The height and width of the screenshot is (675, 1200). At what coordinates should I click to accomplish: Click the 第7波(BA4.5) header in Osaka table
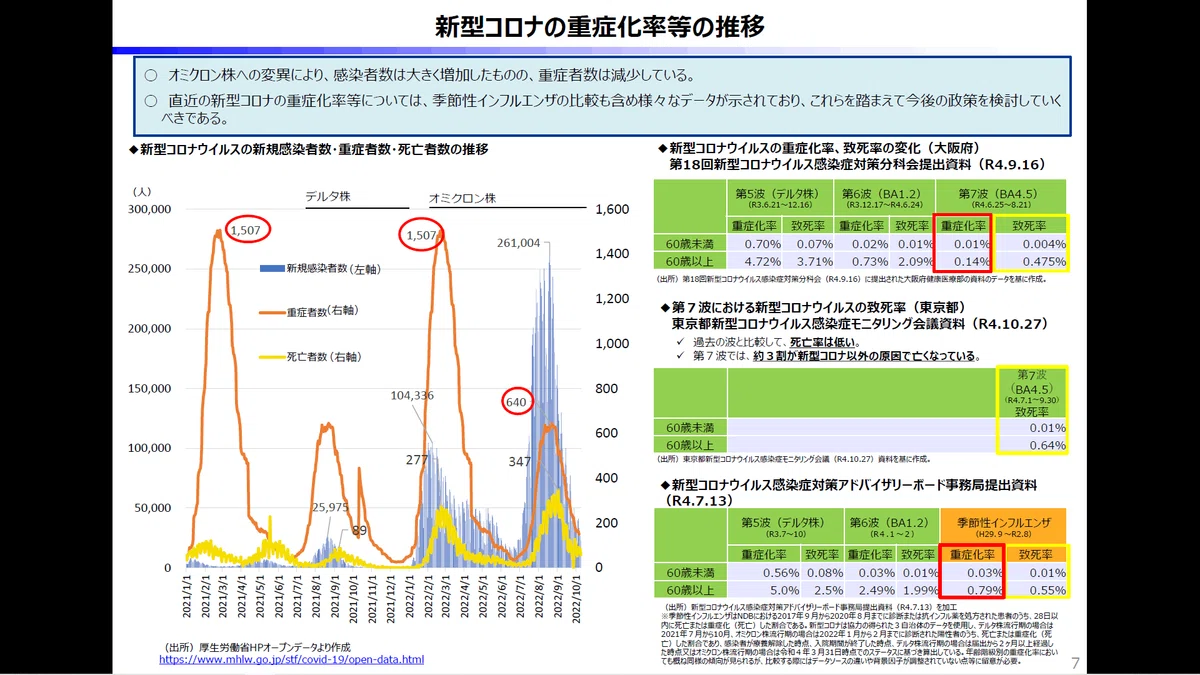pos(1001,197)
